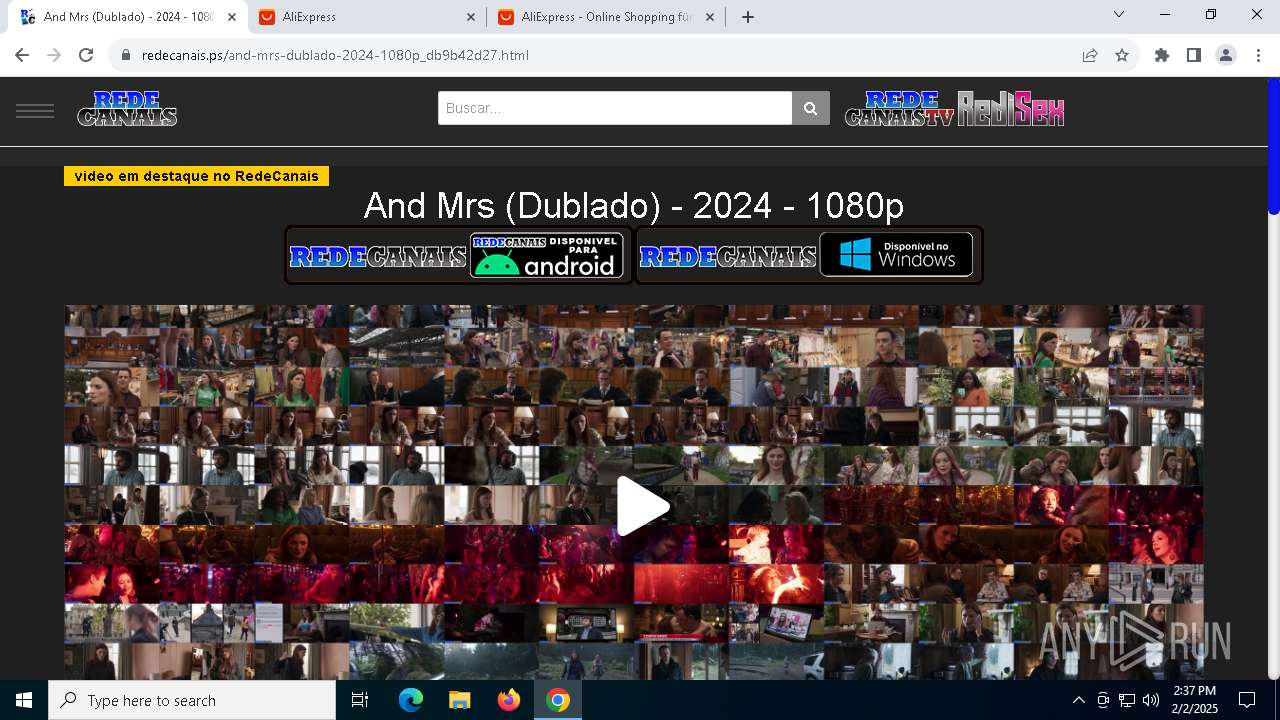This screenshot has width=1280, height=720.
Task: Play the And Mrs video
Action: click(x=641, y=507)
